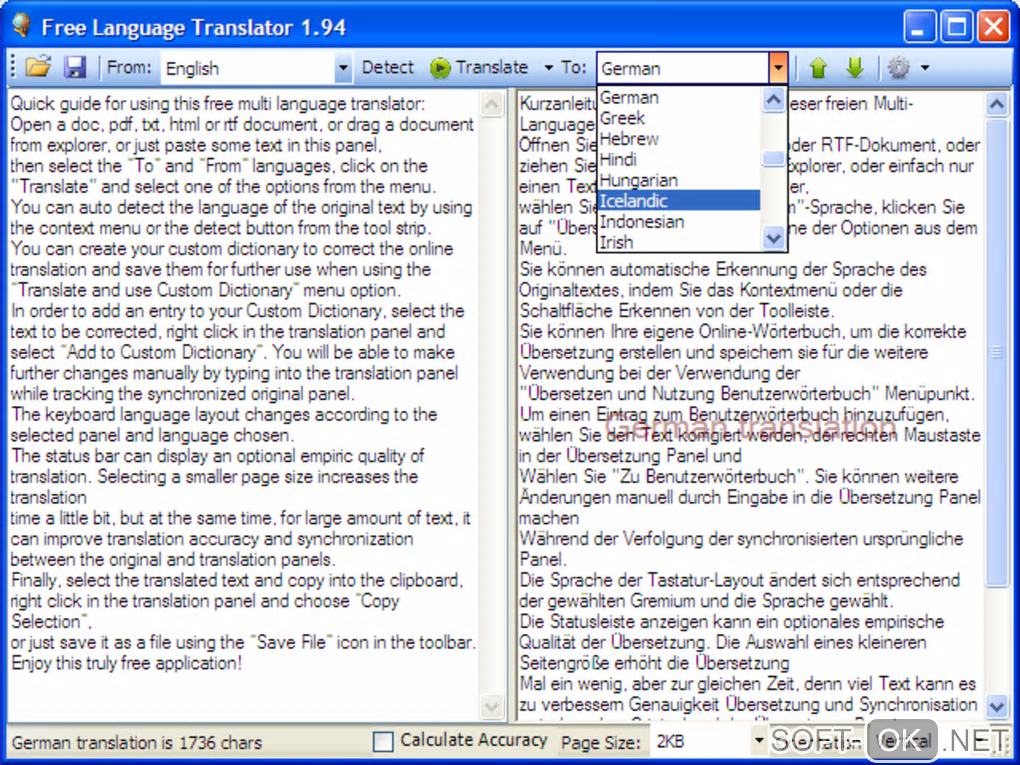Click text 'Enjoy this truly free application!'
Viewport: 1020px width, 765px height.
[x=127, y=664]
